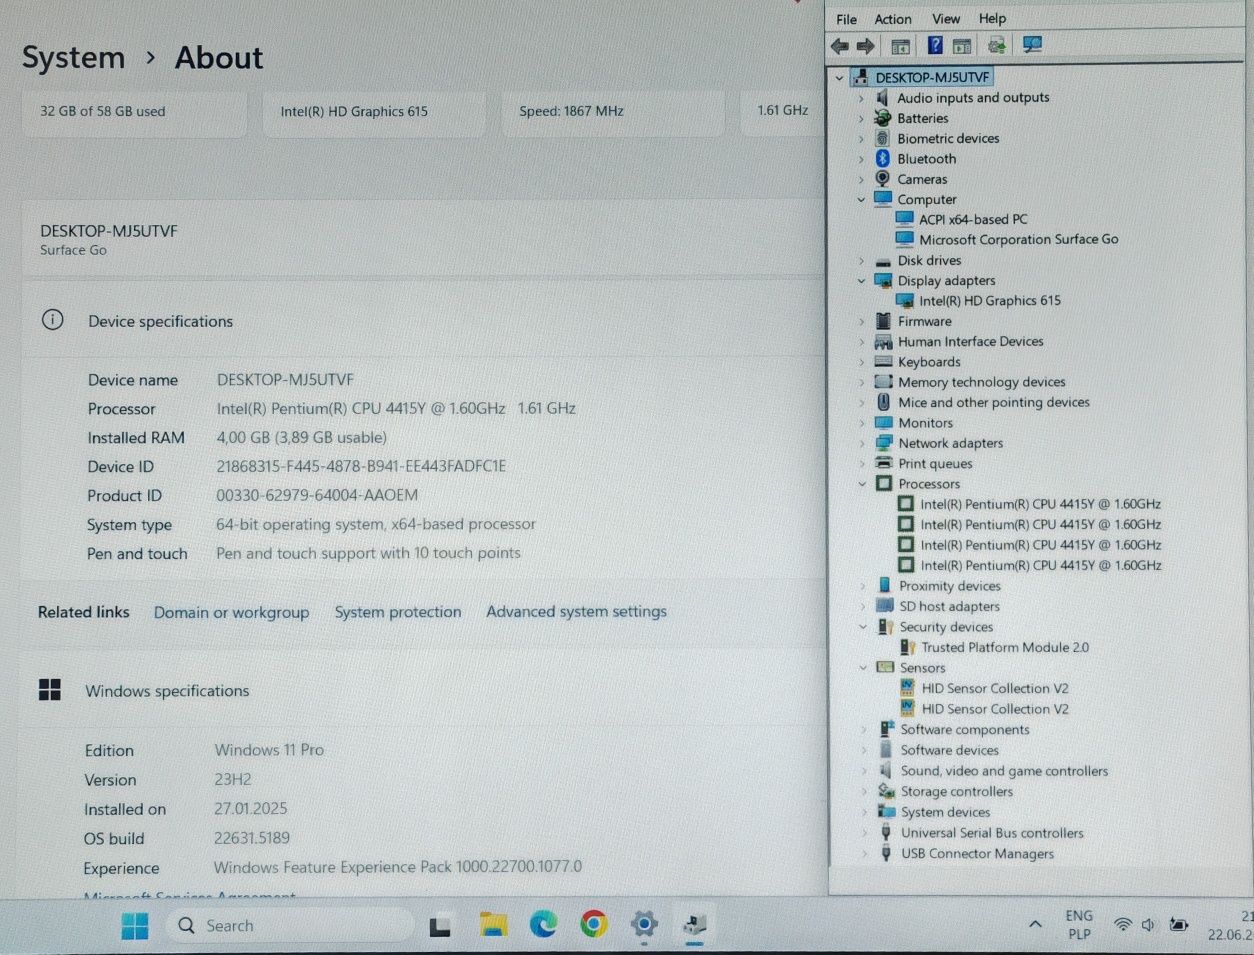
Task: Collapse the Computer category
Action: [861, 200]
